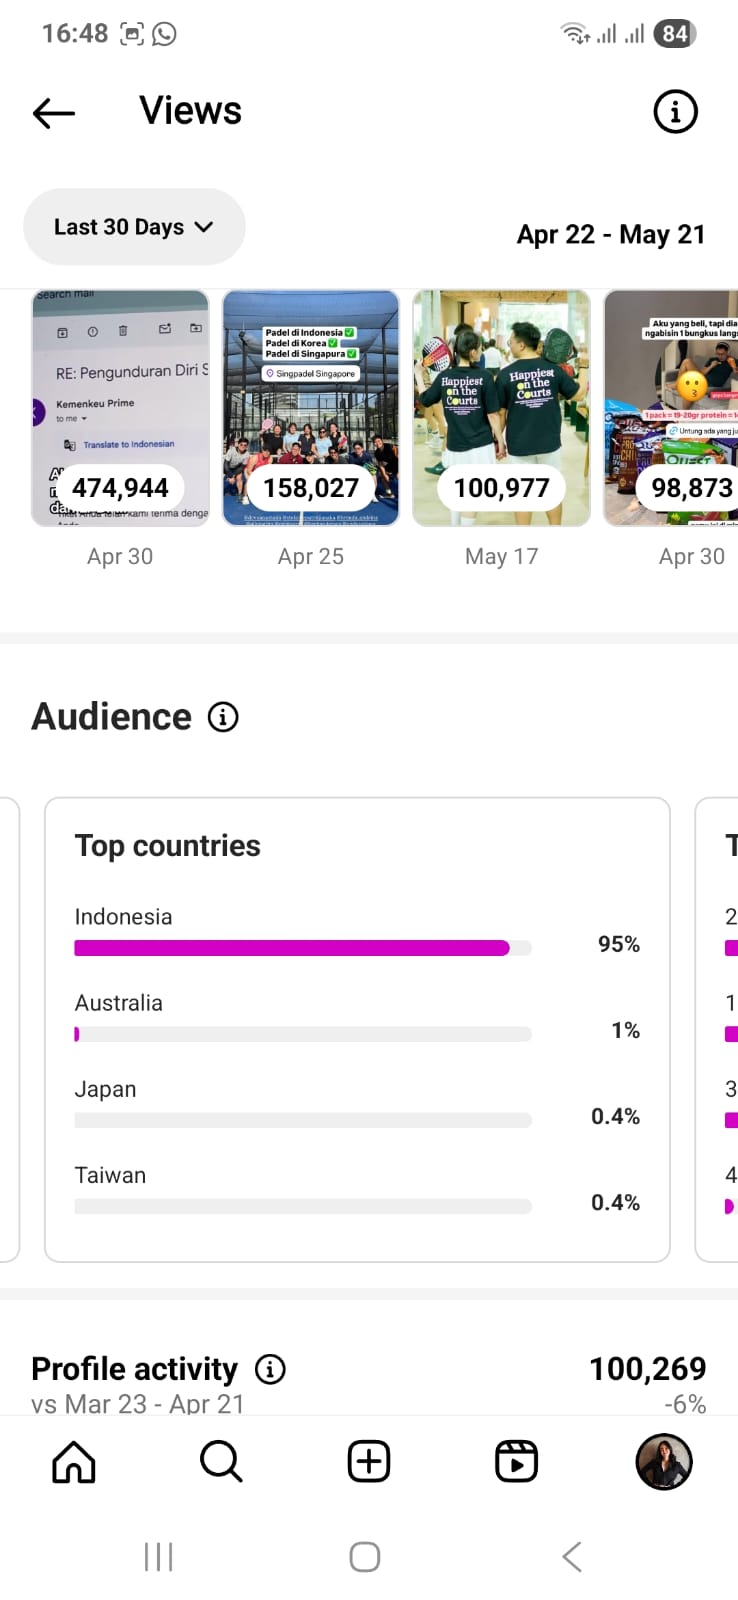Expand the Last 30 Days dropdown
The width and height of the screenshot is (738, 1600).
(134, 227)
